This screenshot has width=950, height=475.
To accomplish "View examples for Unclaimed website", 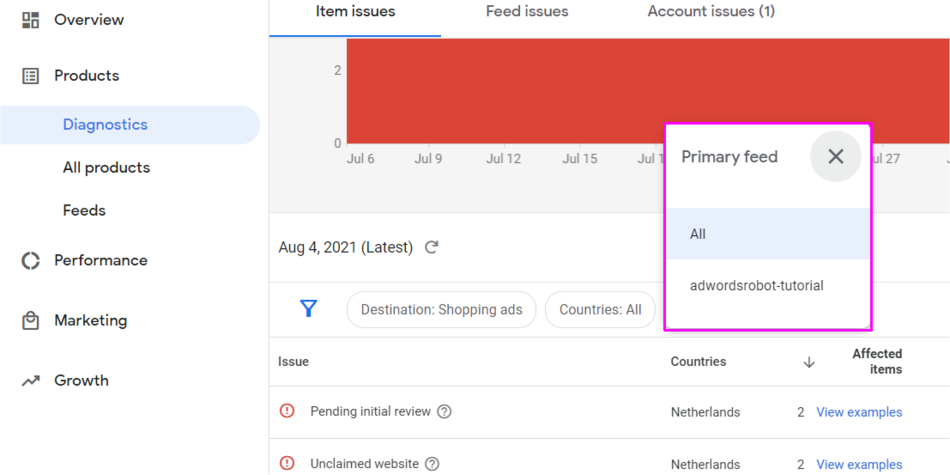I will [x=859, y=464].
